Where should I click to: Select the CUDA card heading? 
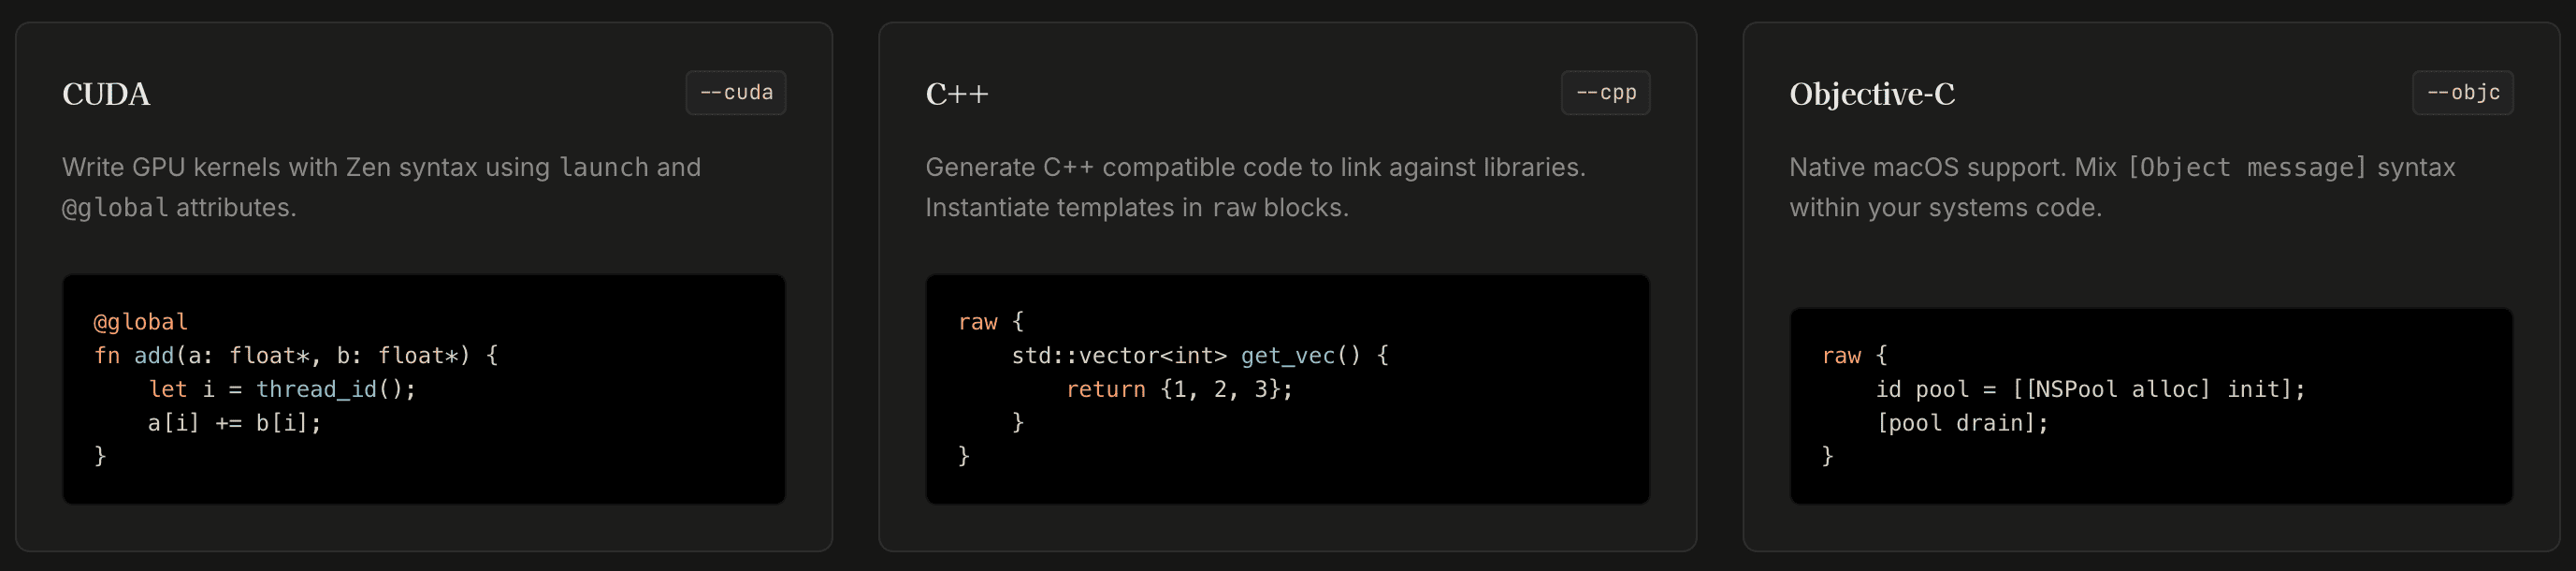[106, 94]
